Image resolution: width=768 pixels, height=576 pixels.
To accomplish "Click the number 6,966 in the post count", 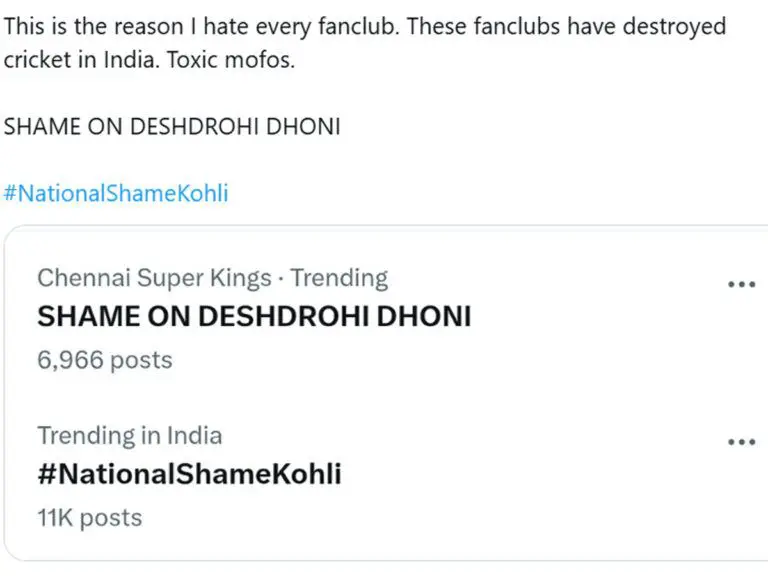I will click(x=70, y=360).
